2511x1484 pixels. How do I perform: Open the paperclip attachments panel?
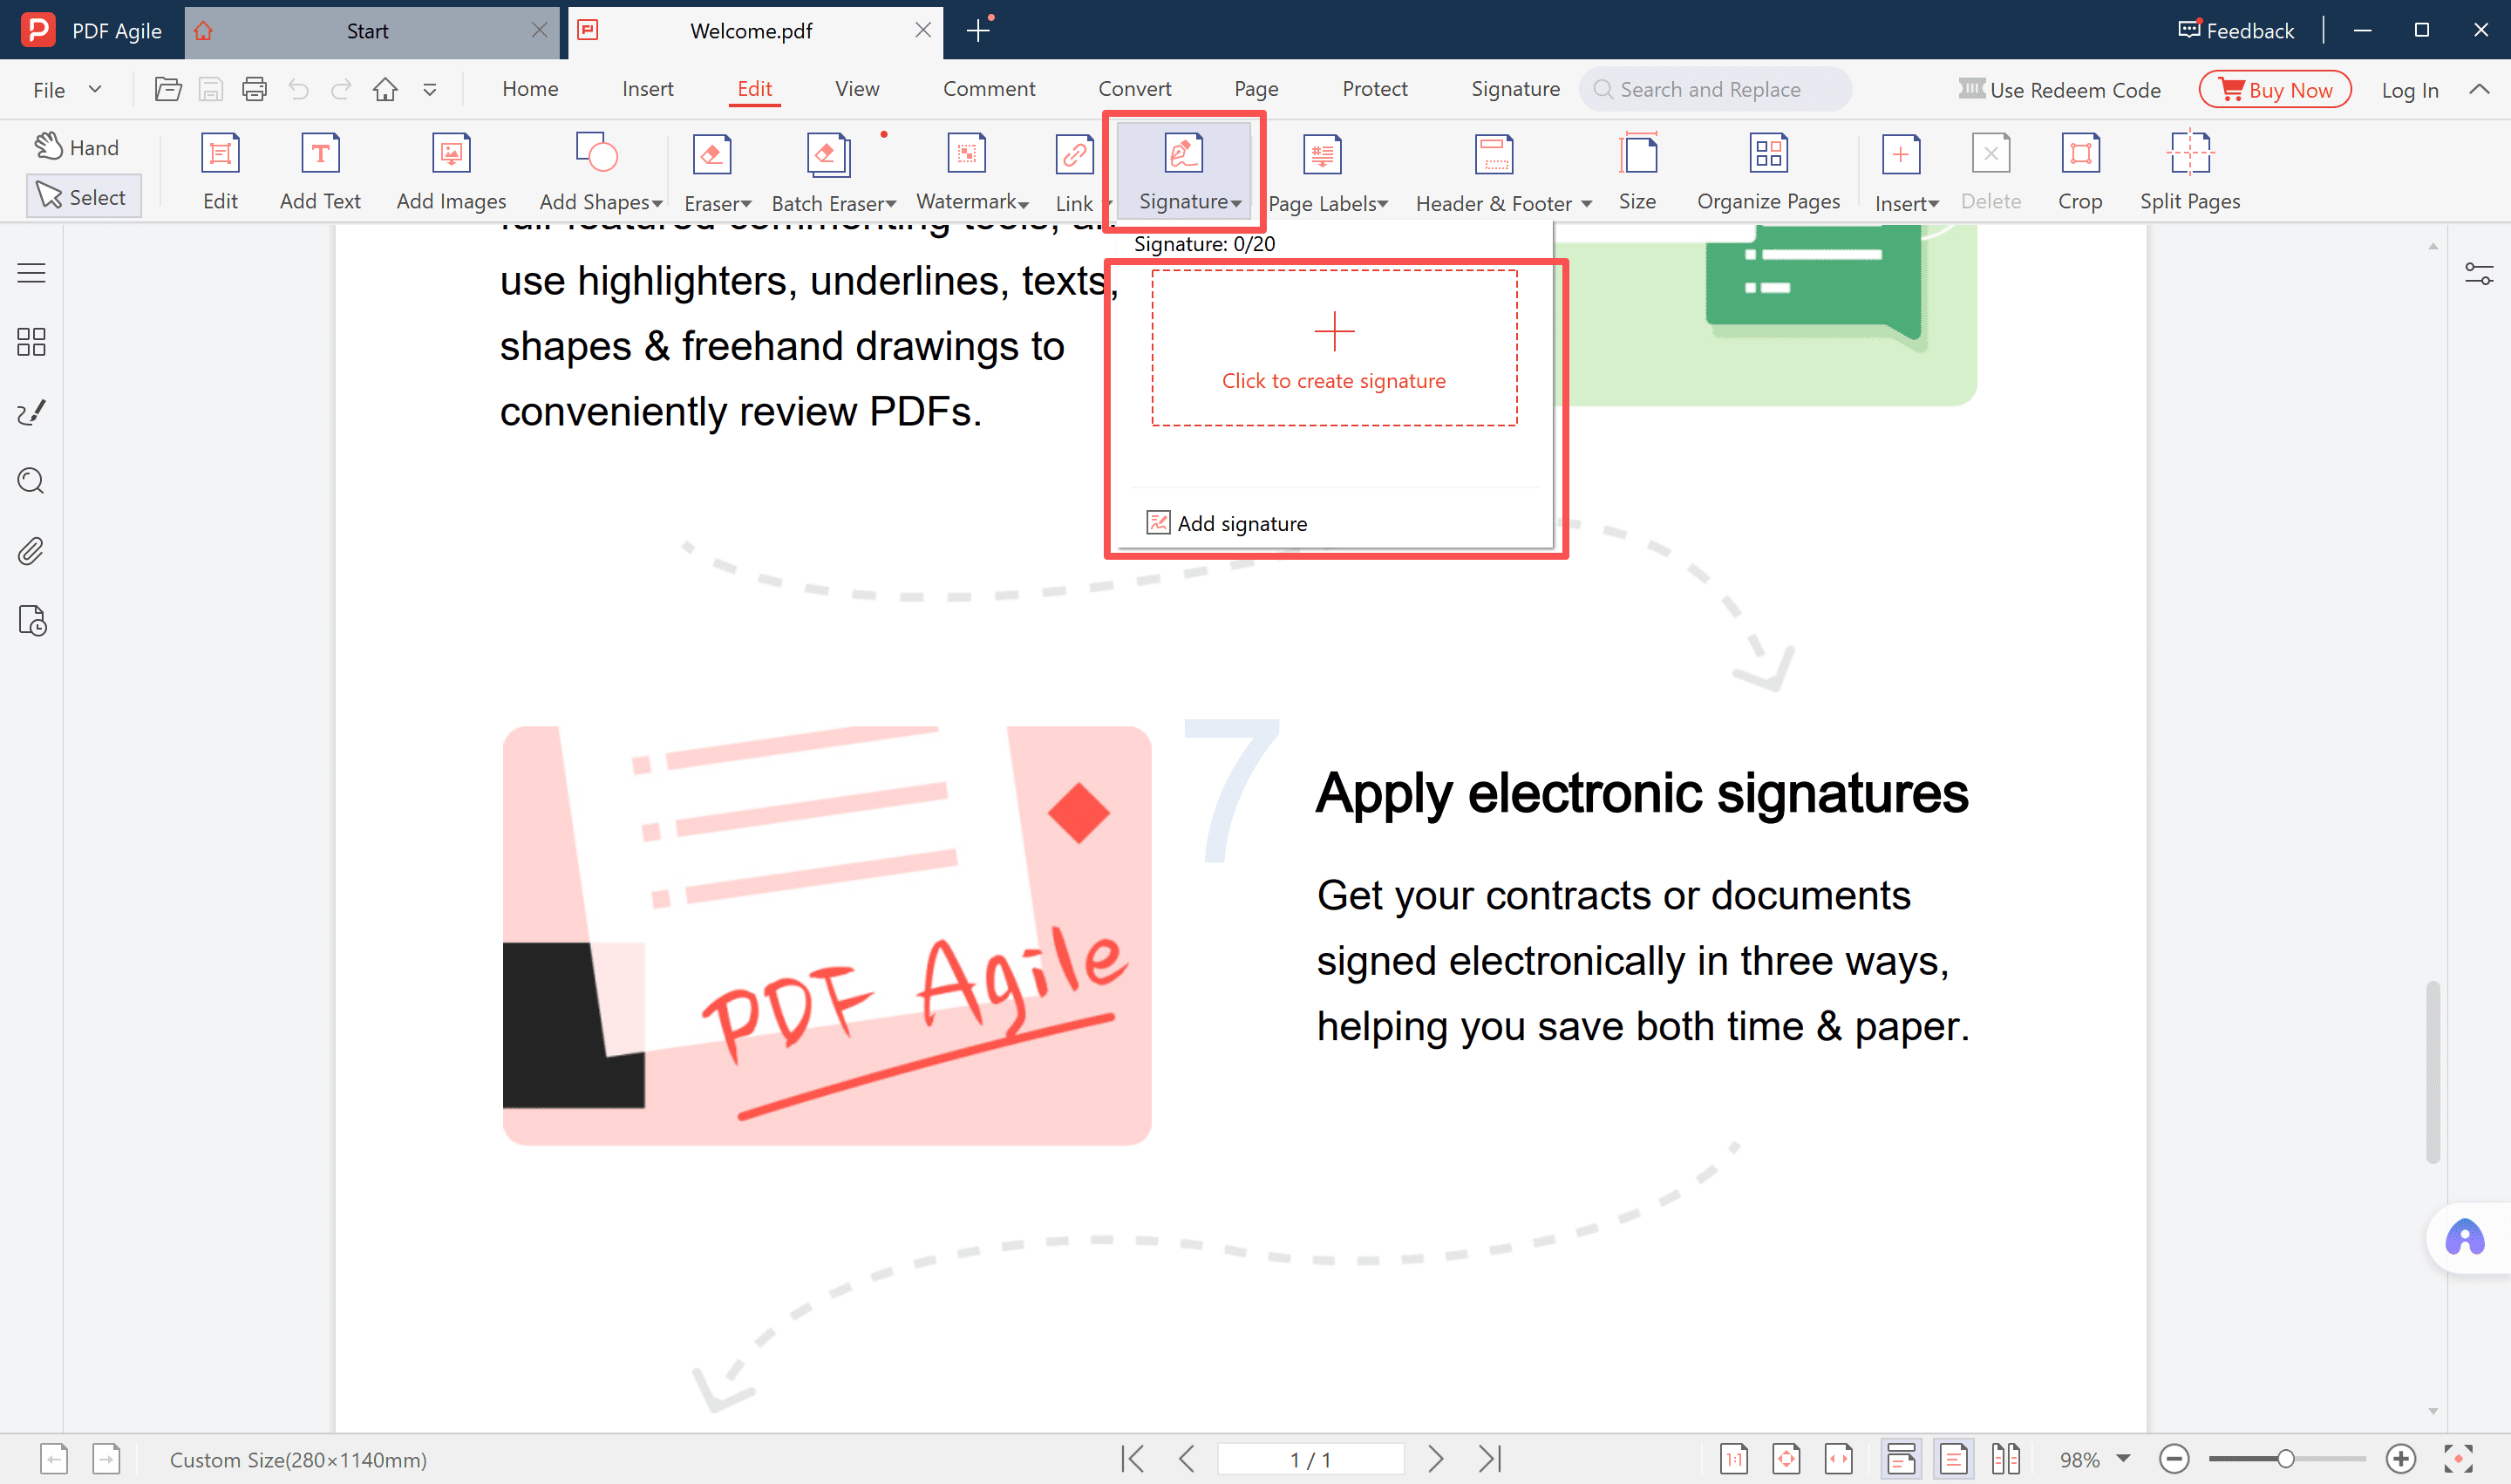coord(32,551)
